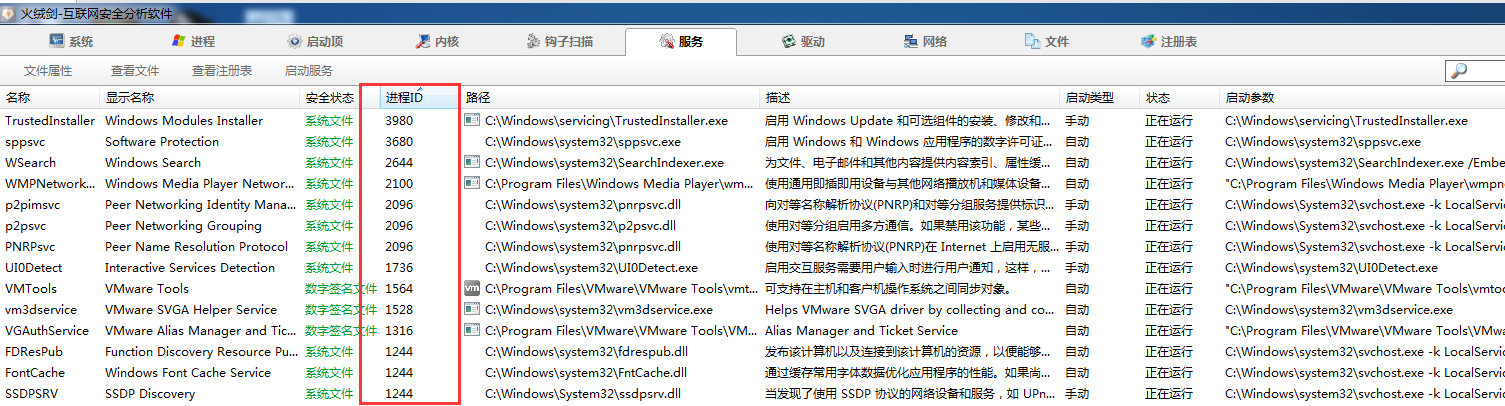The height and width of the screenshot is (406, 1505).
Task: Sort by the 启动类型 column header
Action: click(x=1100, y=98)
